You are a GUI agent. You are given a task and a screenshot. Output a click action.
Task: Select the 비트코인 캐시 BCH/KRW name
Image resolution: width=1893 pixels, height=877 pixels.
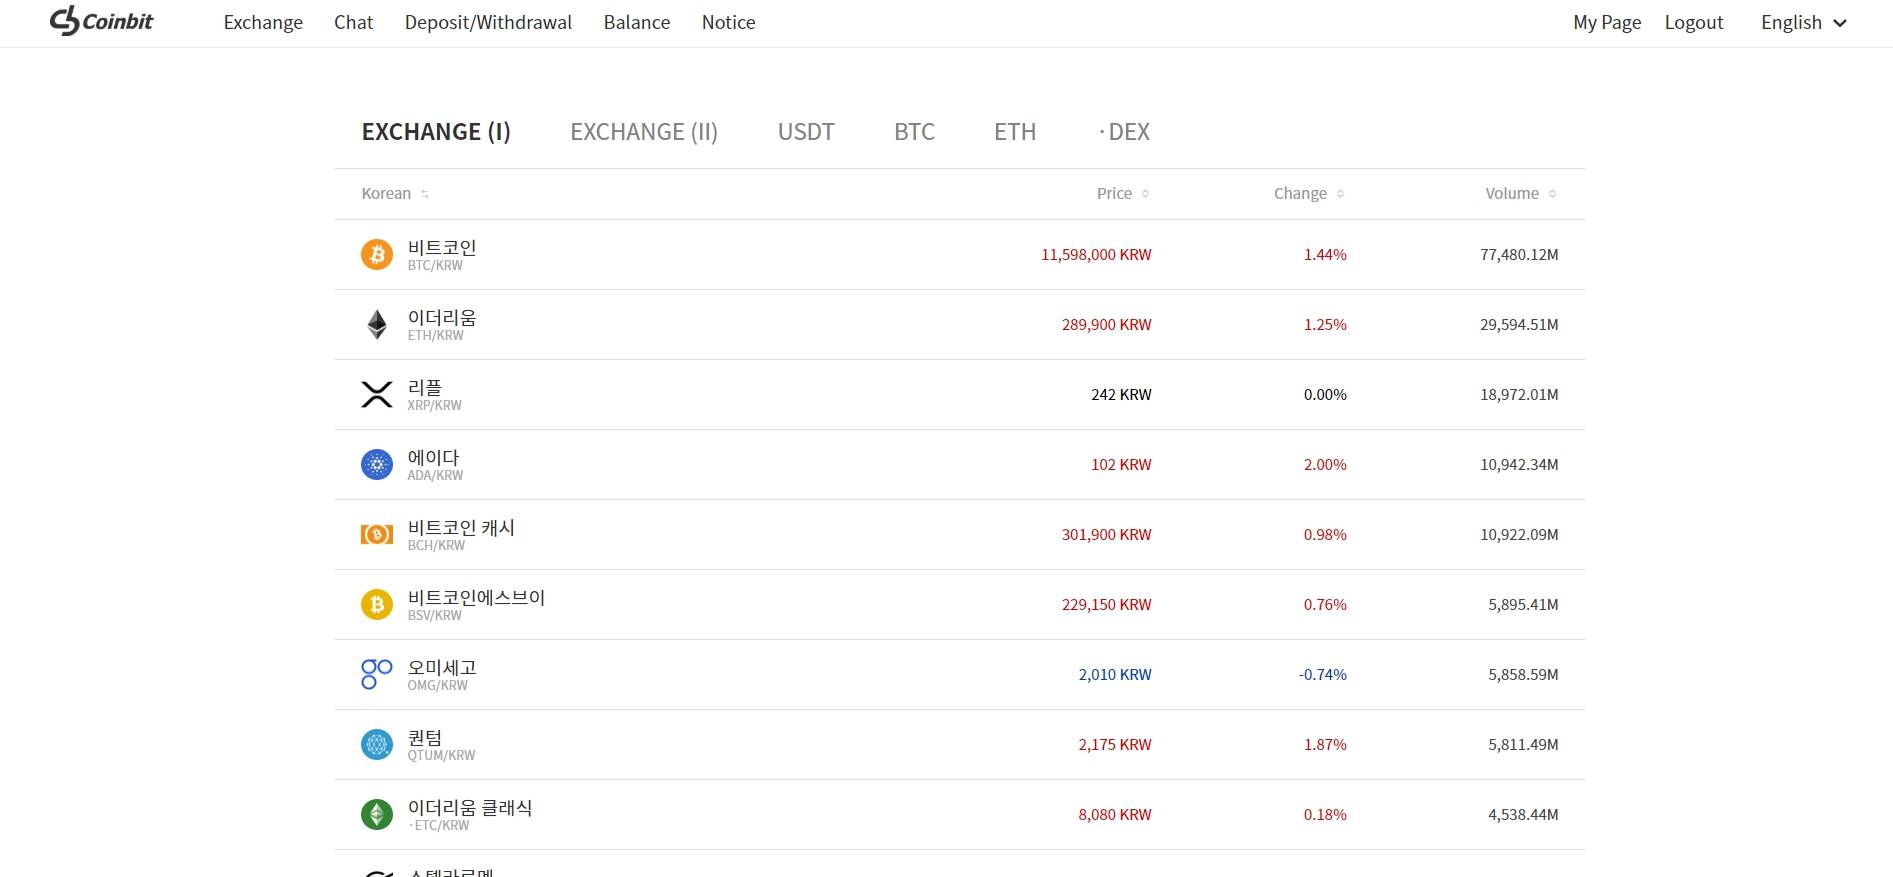pyautogui.click(x=461, y=534)
